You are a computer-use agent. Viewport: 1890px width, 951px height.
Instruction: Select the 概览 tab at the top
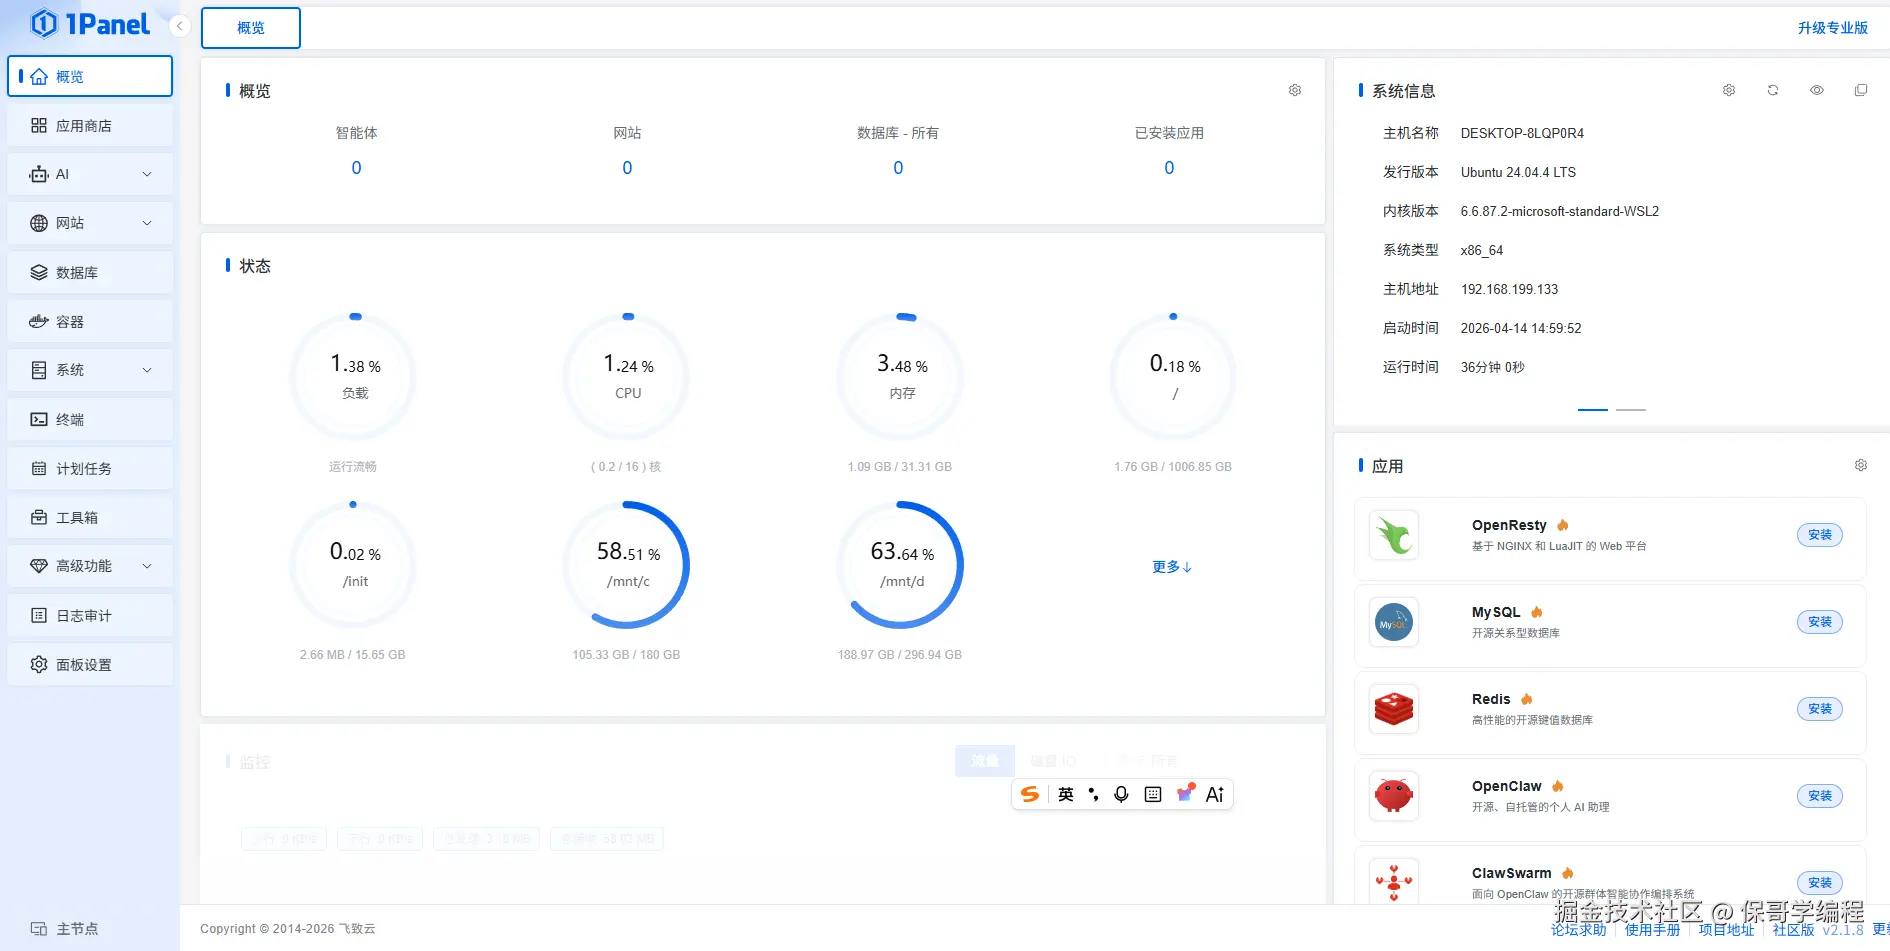[251, 28]
